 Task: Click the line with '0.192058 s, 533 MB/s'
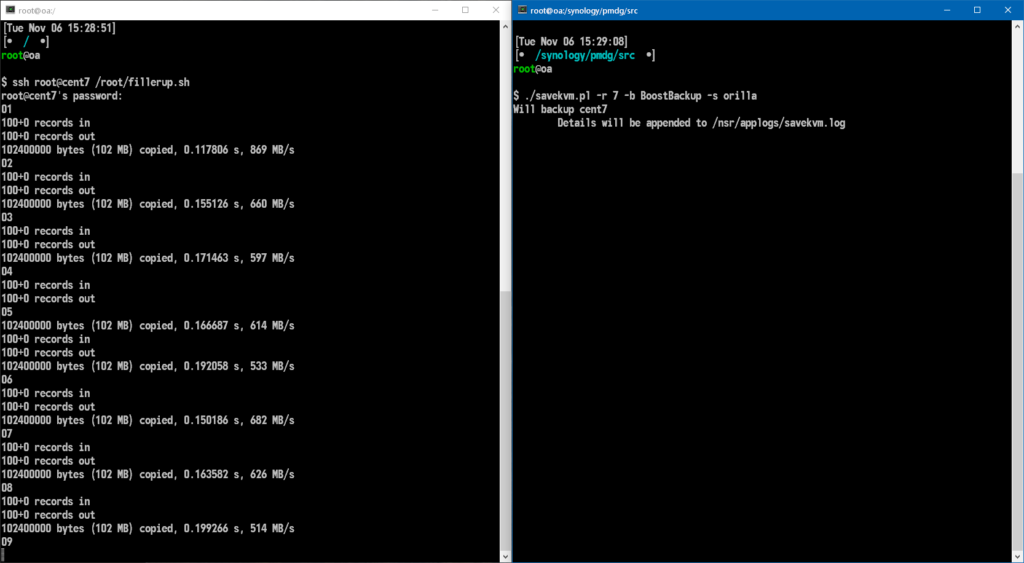(148, 366)
